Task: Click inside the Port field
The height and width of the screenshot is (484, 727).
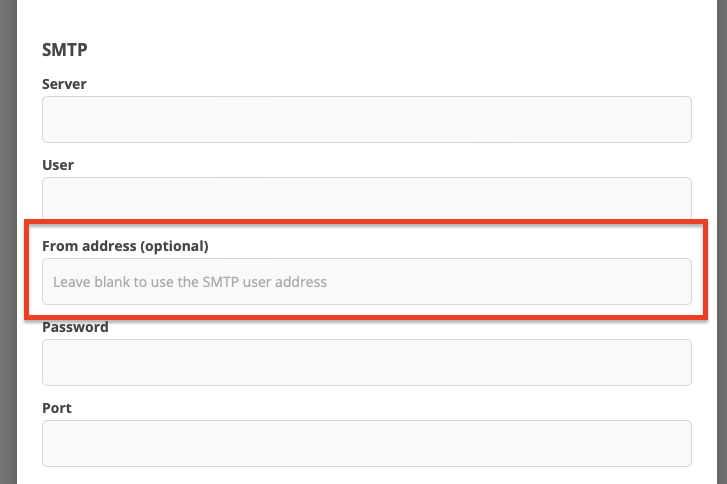Action: click(x=367, y=443)
